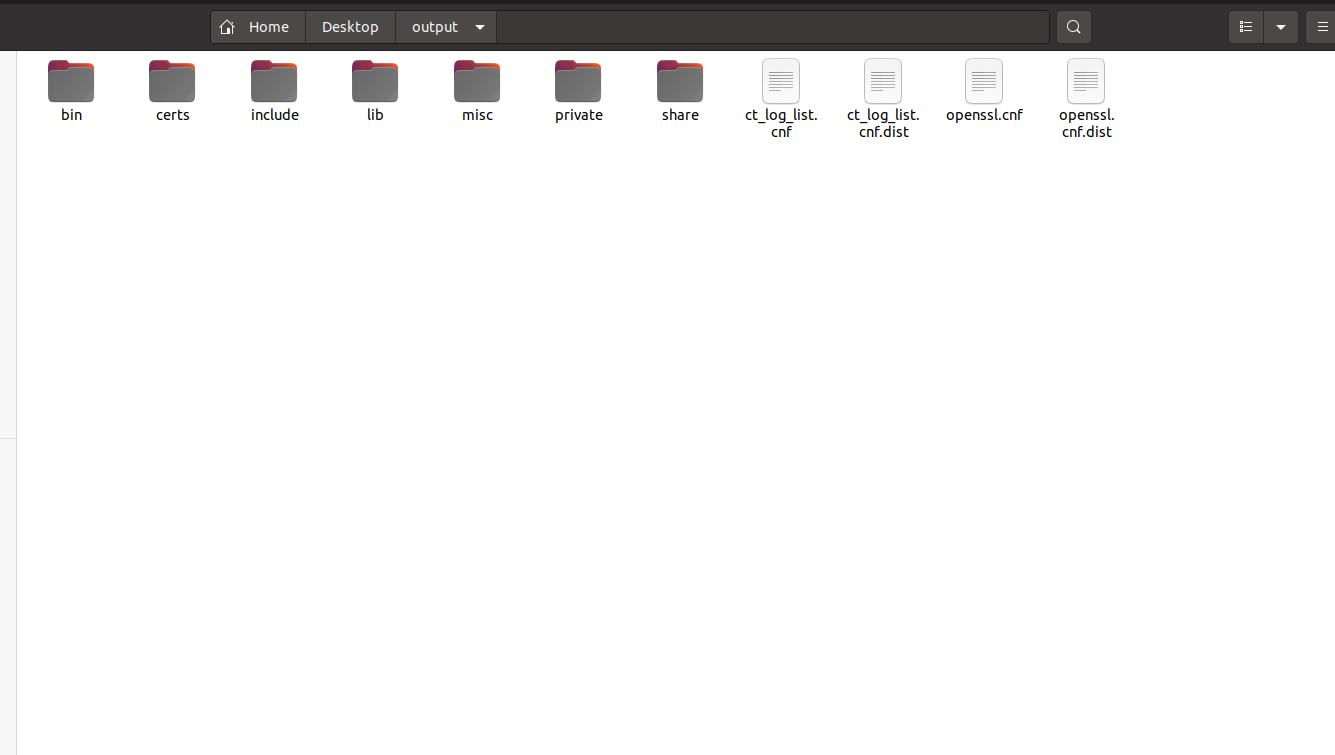Open the share folder
1335x755 pixels.
pyautogui.click(x=680, y=82)
